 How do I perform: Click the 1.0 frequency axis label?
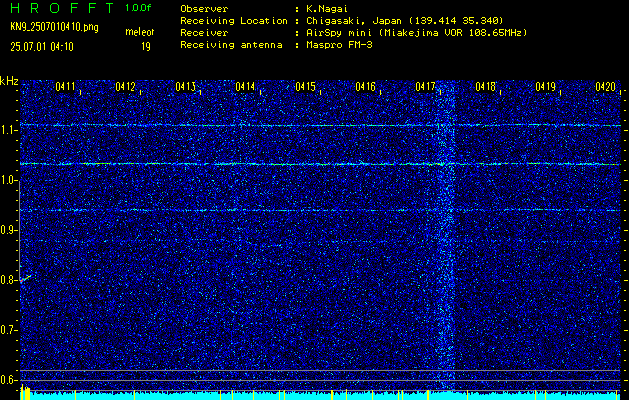click(x=8, y=180)
